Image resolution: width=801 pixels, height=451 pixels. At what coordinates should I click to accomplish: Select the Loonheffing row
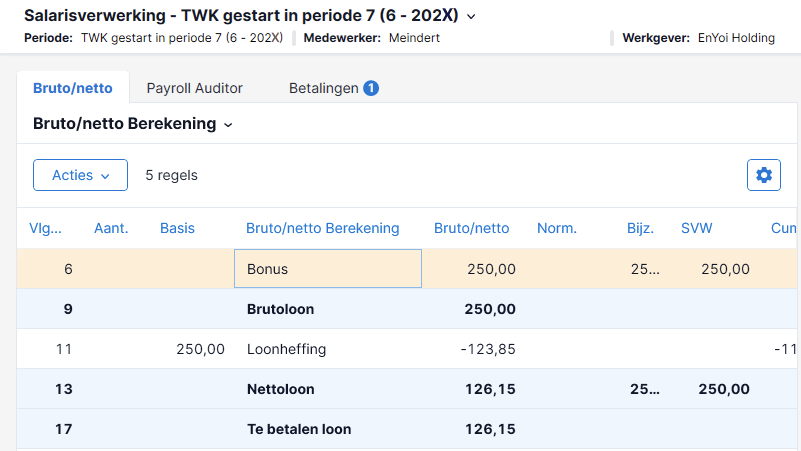pyautogui.click(x=407, y=349)
